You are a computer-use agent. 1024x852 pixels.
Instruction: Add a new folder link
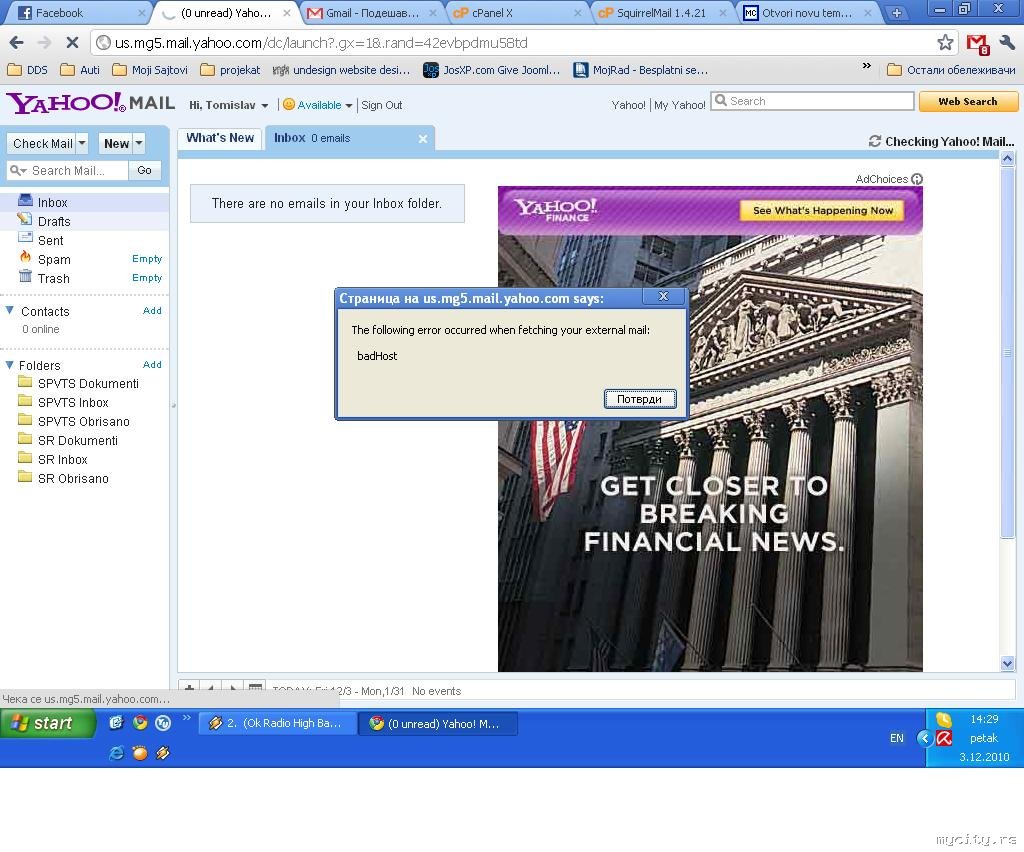[x=152, y=365]
